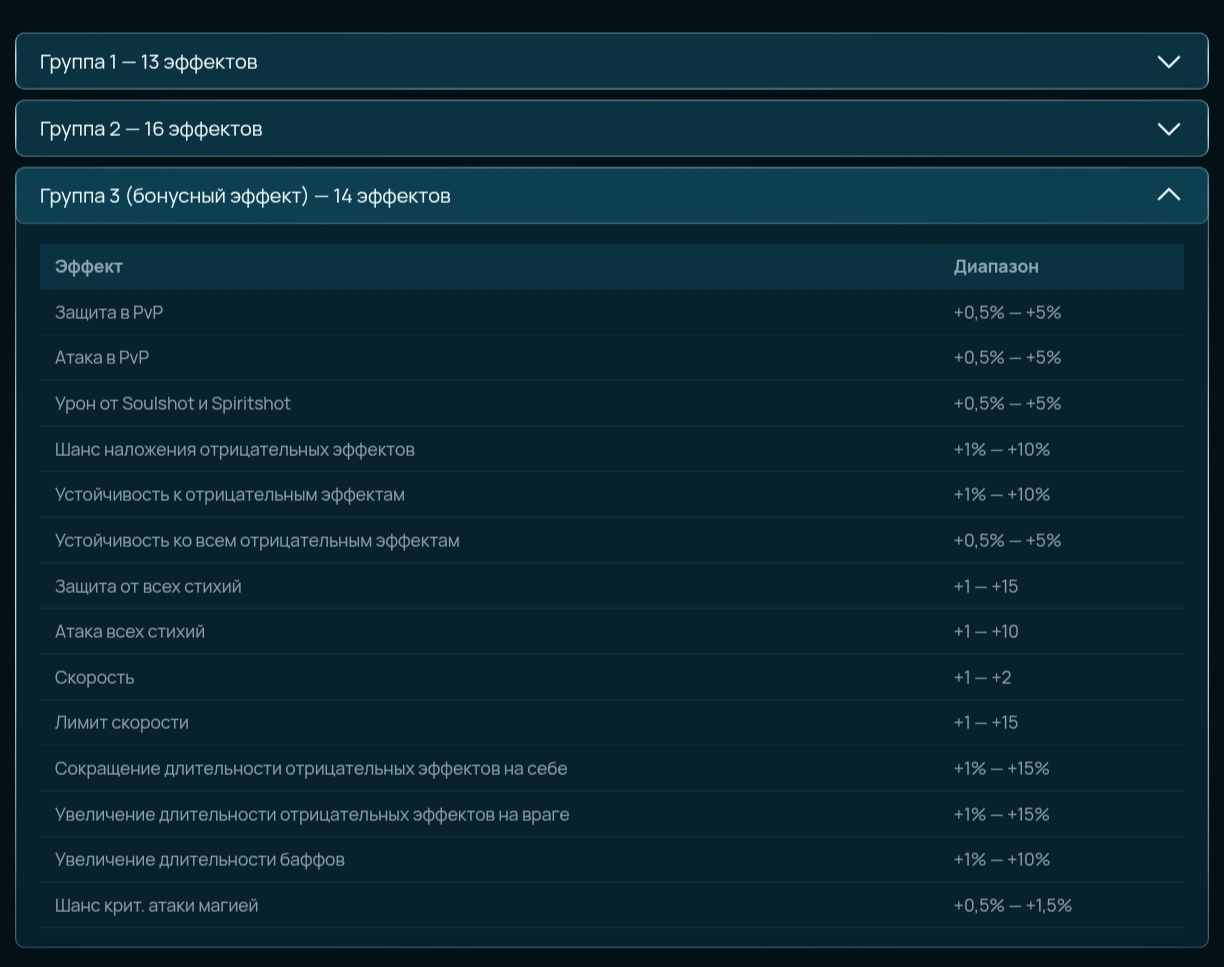Select range for Устойчивость ко всем отрицательным эффектам
This screenshot has width=1224, height=967.
1007,540
